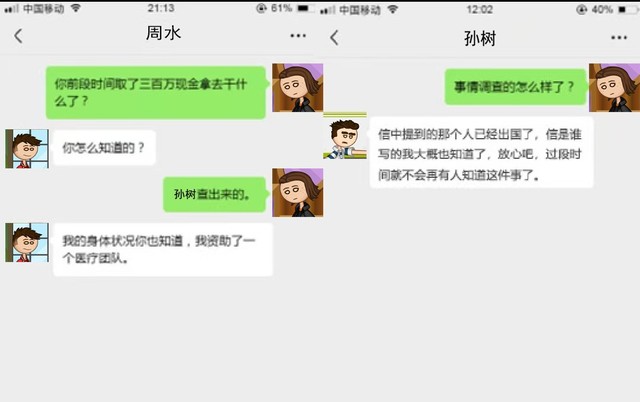Tap 周水's avatar beside 医疗团队 message
The height and width of the screenshot is (402, 640).
tap(27, 242)
